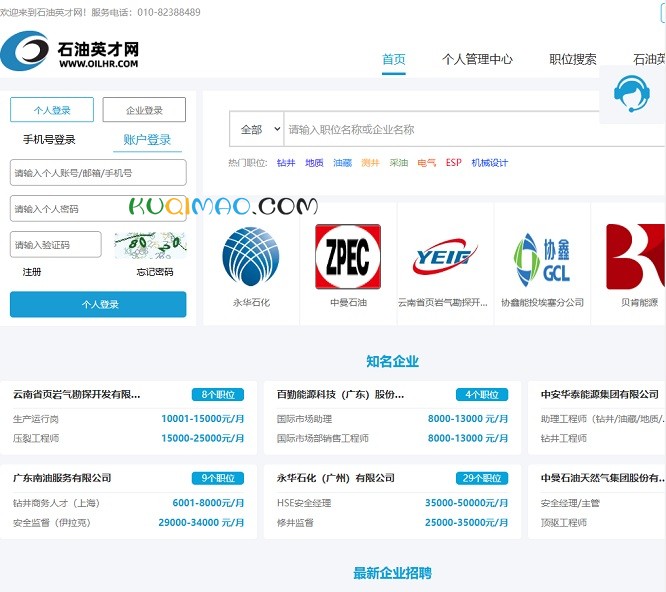666x592 pixels.
Task: Click the 29个职位 badge
Action: (x=482, y=478)
